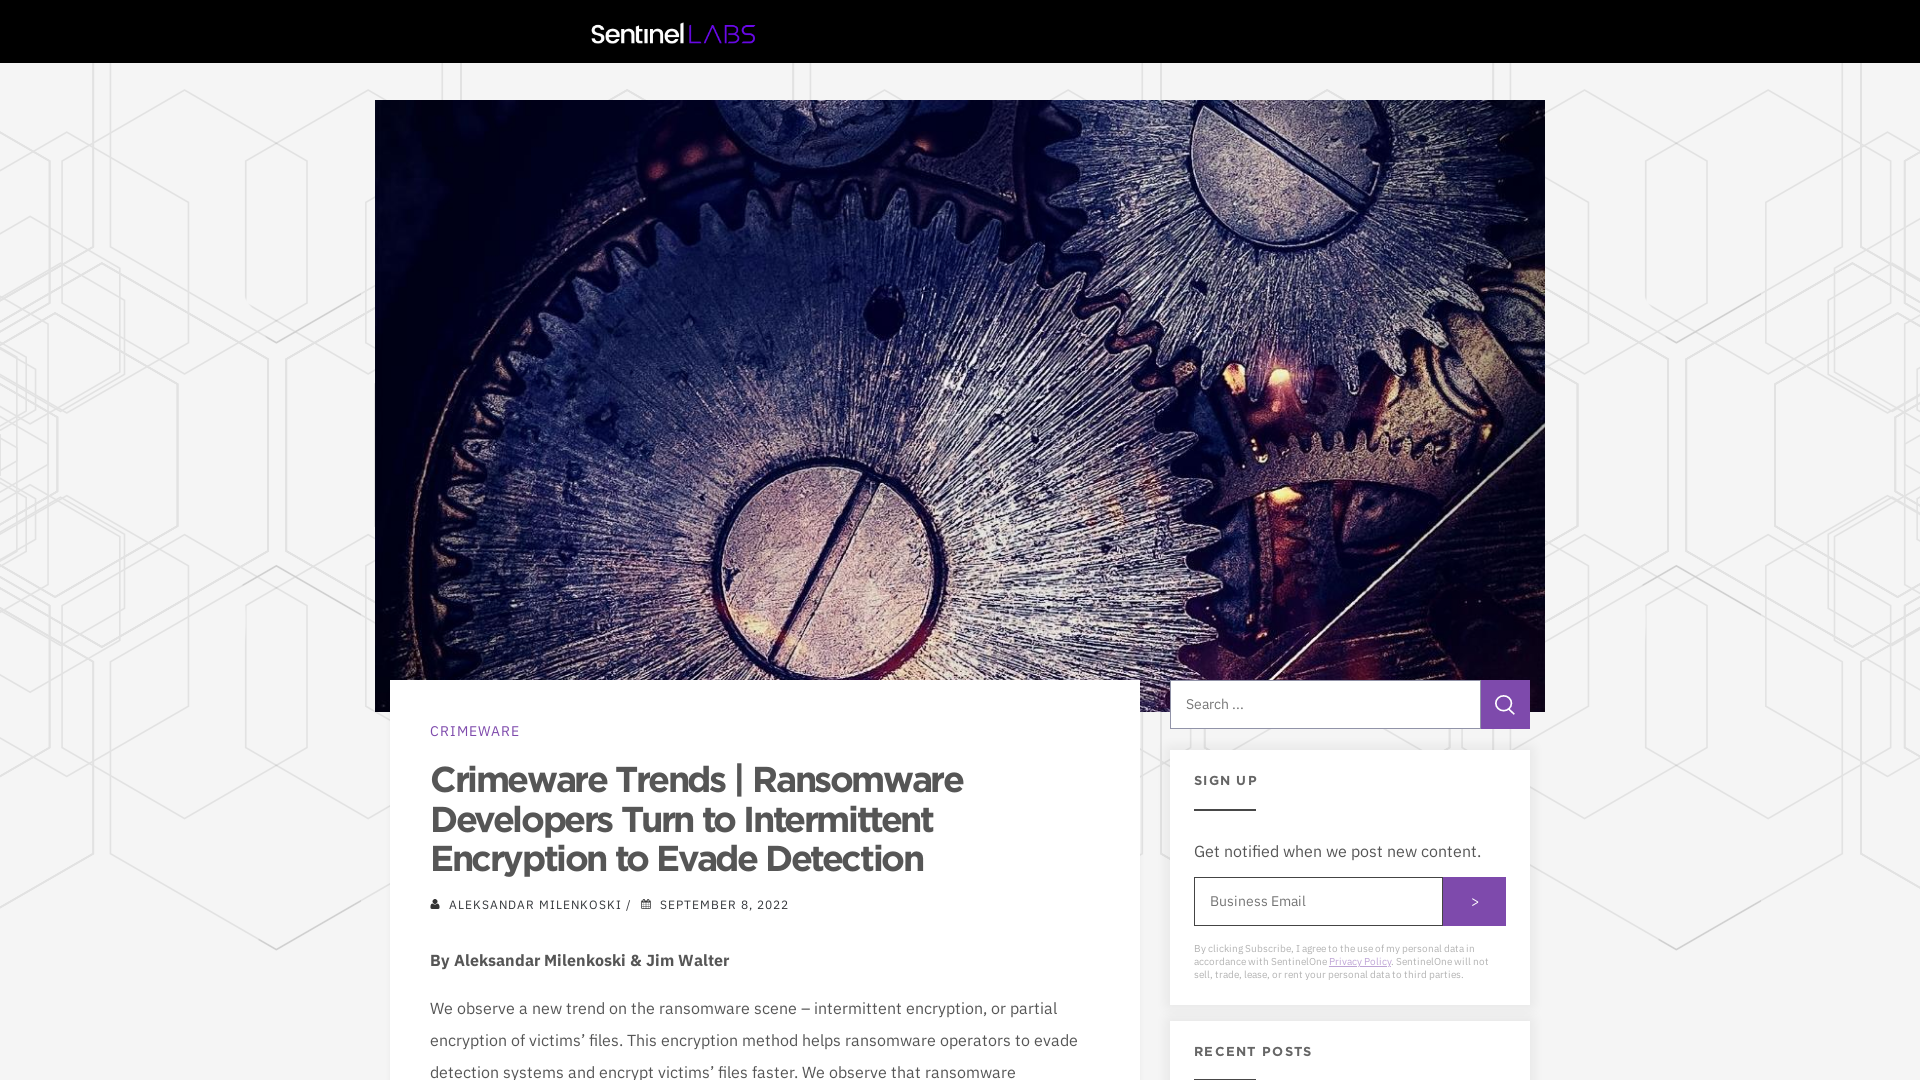Open the SEPTEMBER 8, 2022 date link
This screenshot has height=1080, width=1920.
(x=723, y=904)
